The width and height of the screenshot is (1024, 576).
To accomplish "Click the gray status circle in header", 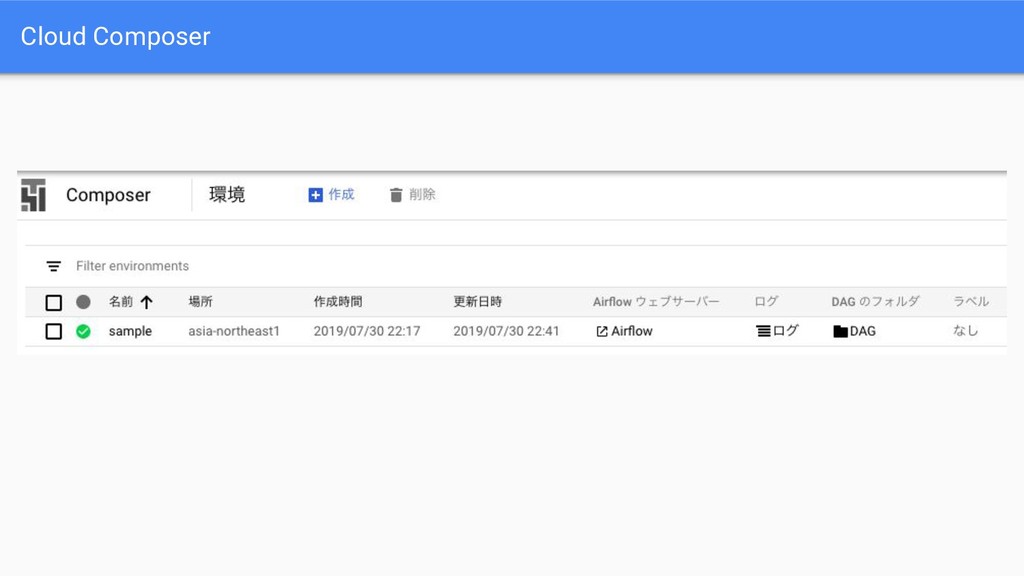I will coord(83,302).
